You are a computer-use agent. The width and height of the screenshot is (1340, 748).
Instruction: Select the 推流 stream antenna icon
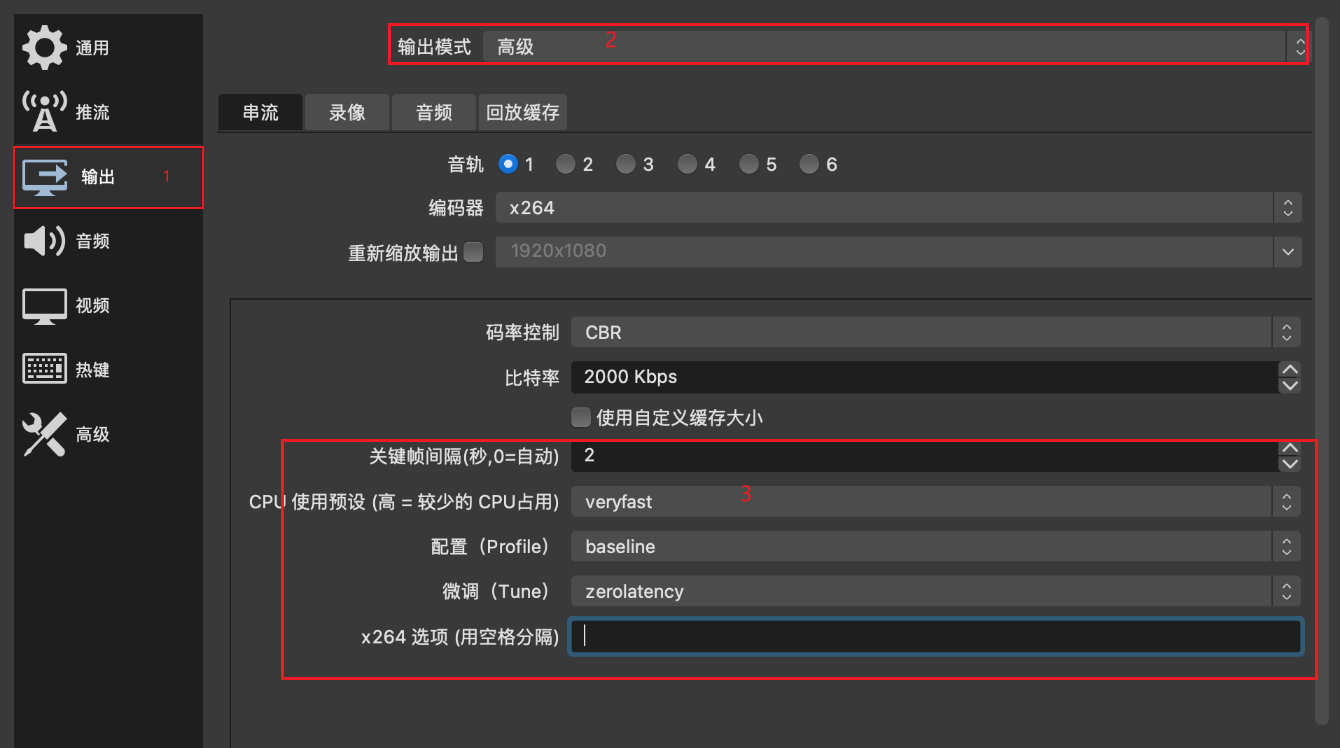pos(44,112)
